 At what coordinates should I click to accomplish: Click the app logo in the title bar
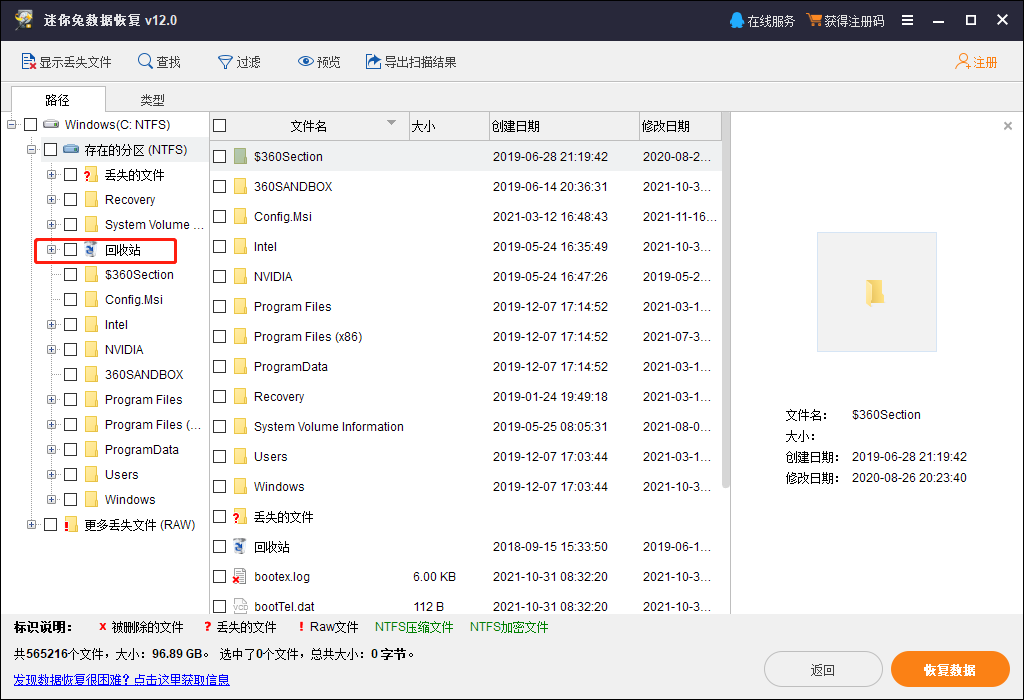click(24, 20)
